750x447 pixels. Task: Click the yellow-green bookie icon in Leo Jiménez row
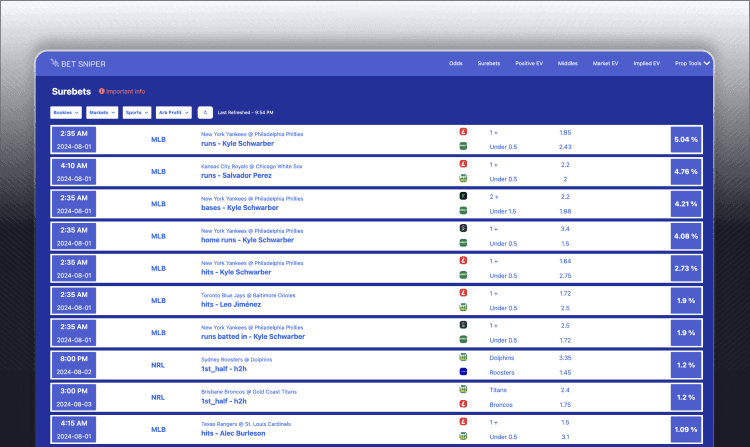tap(463, 307)
